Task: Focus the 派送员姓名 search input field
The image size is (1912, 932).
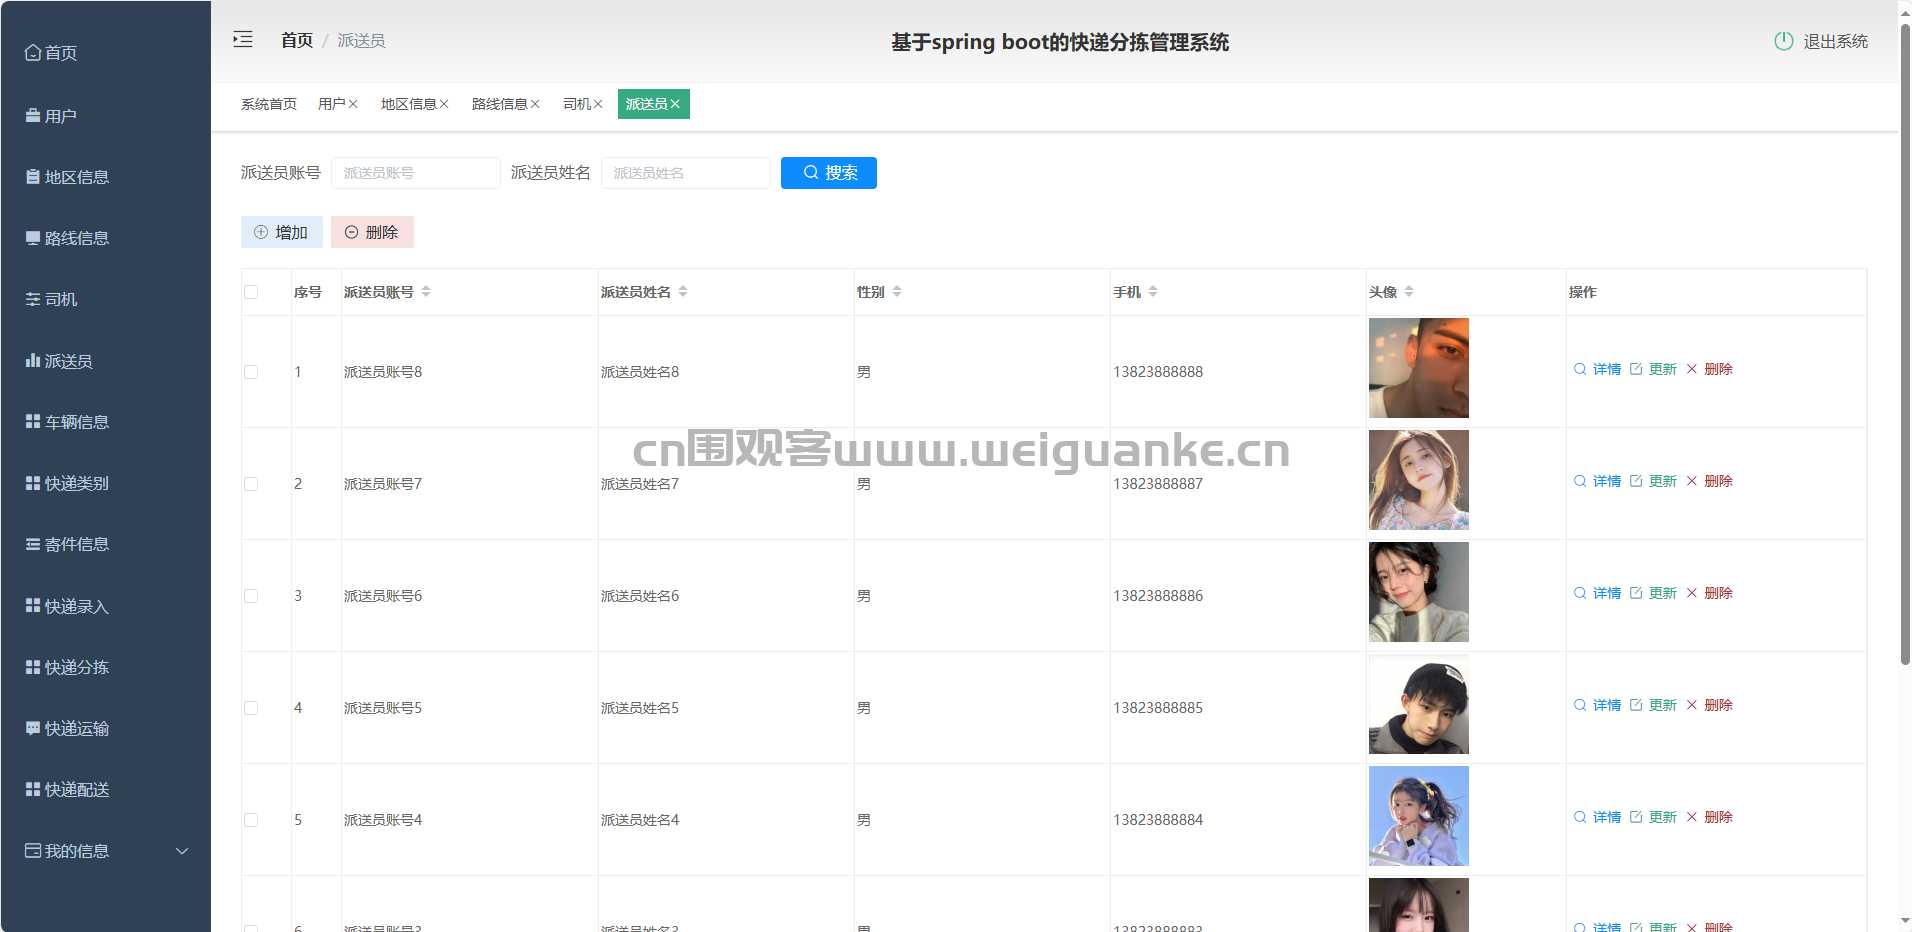Action: [685, 173]
